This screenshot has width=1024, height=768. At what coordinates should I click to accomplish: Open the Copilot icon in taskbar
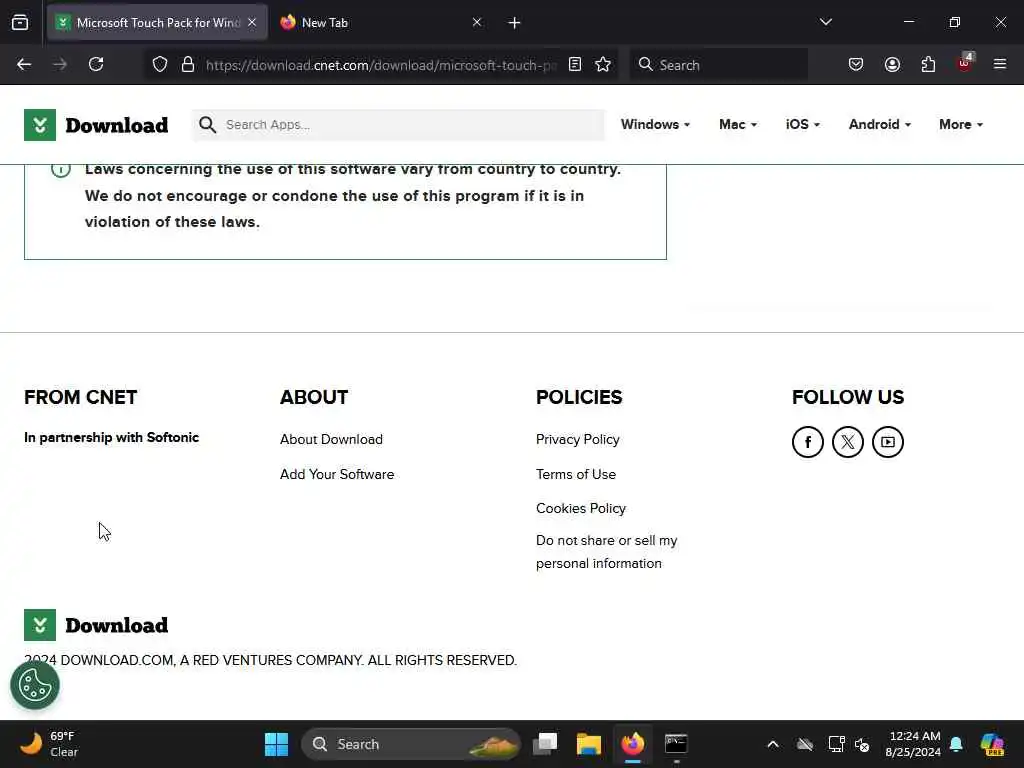pos(992,744)
